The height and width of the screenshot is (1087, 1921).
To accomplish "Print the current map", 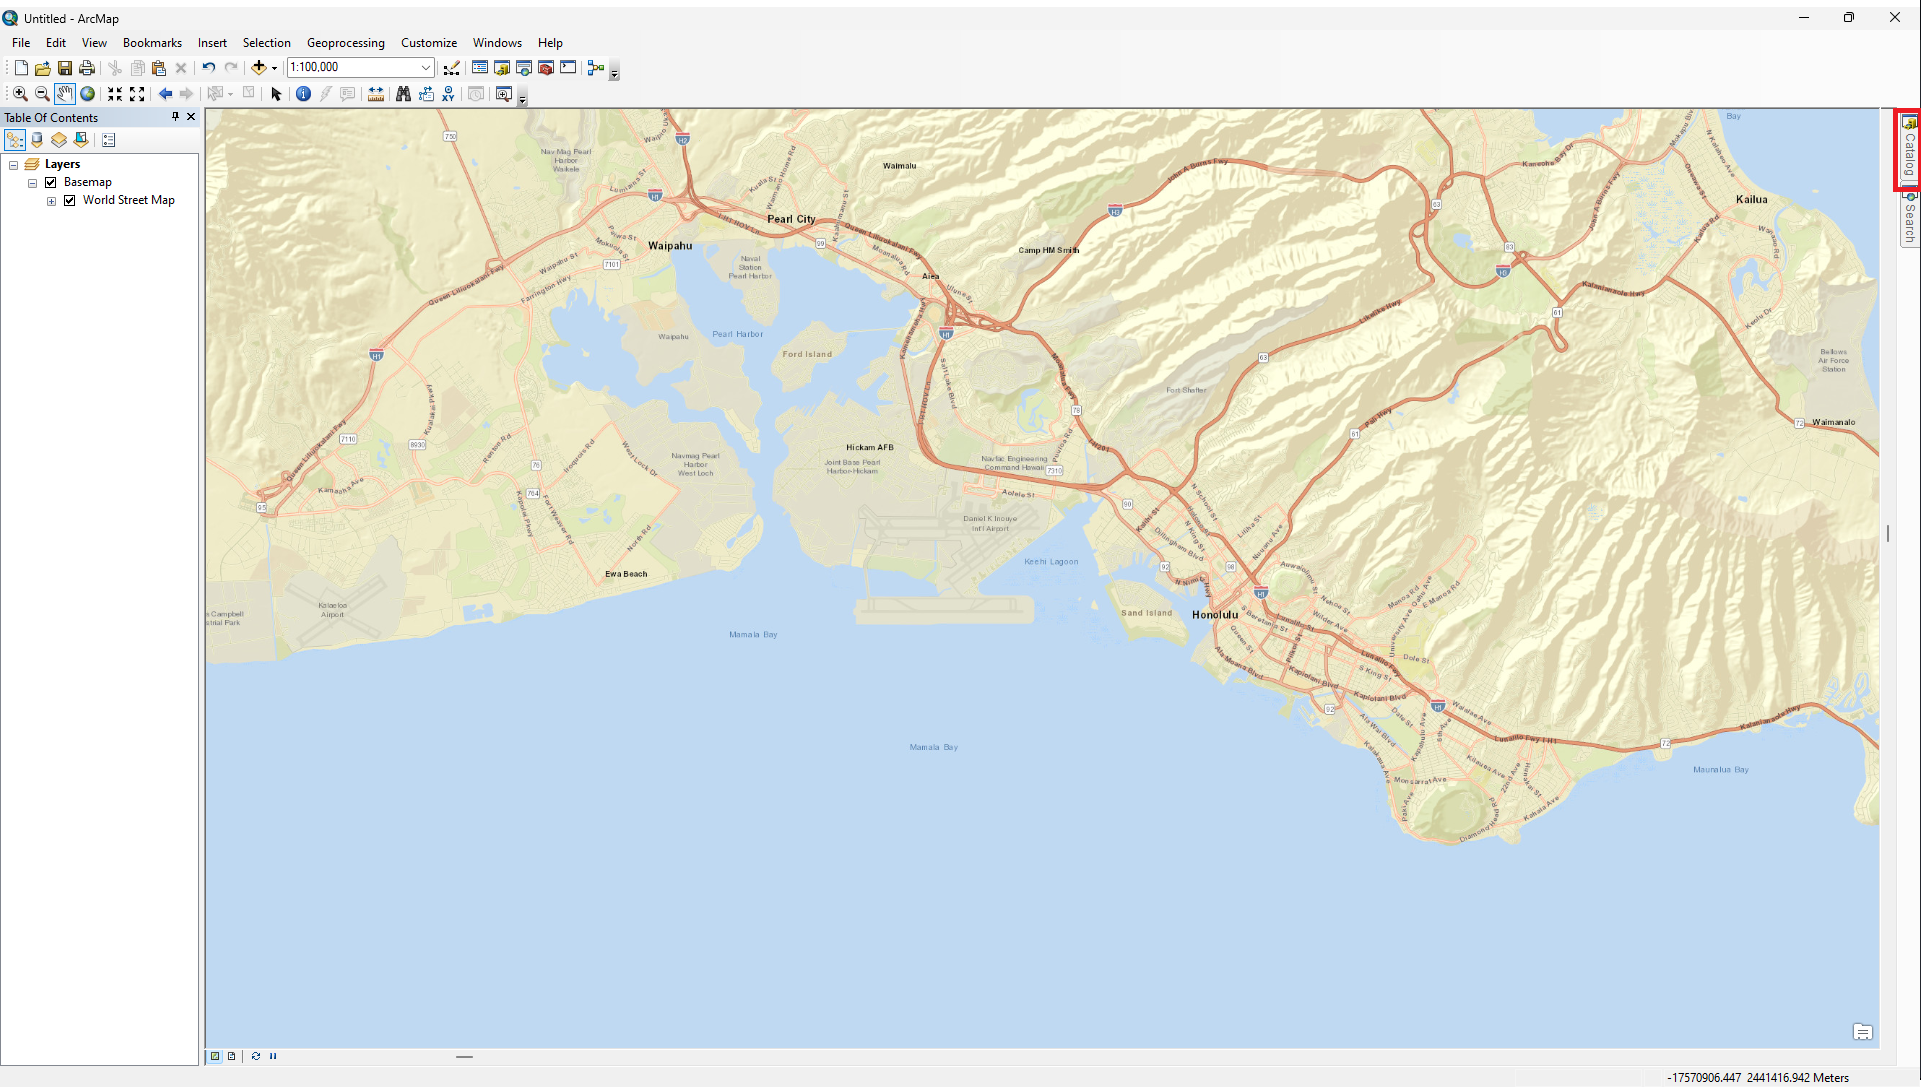I will click(87, 68).
